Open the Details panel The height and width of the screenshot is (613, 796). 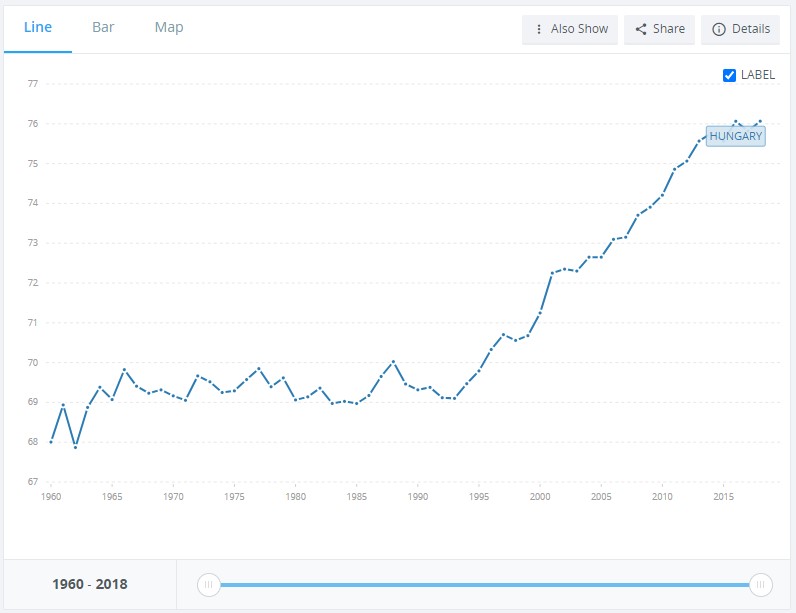740,29
